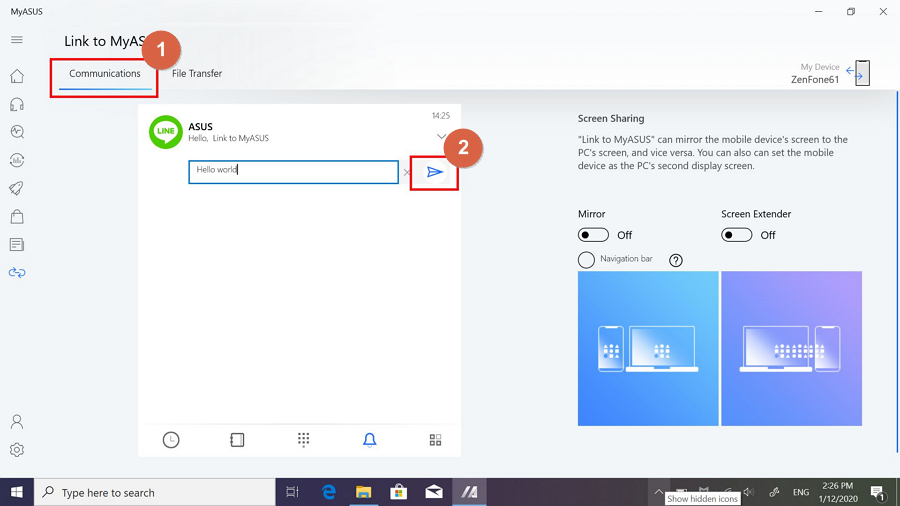The width and height of the screenshot is (900, 506).
Task: Click the taskbar search box
Action: point(155,492)
